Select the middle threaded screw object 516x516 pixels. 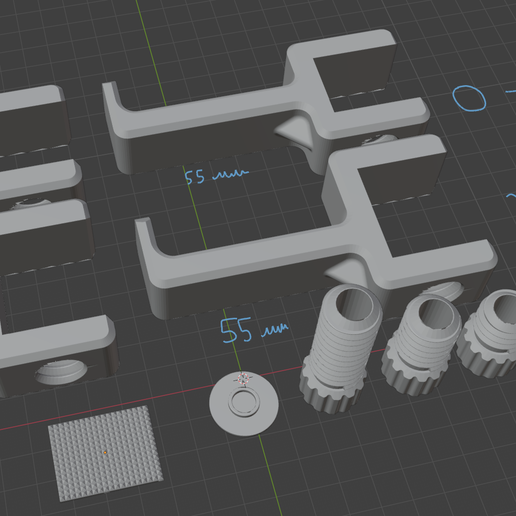421,345
